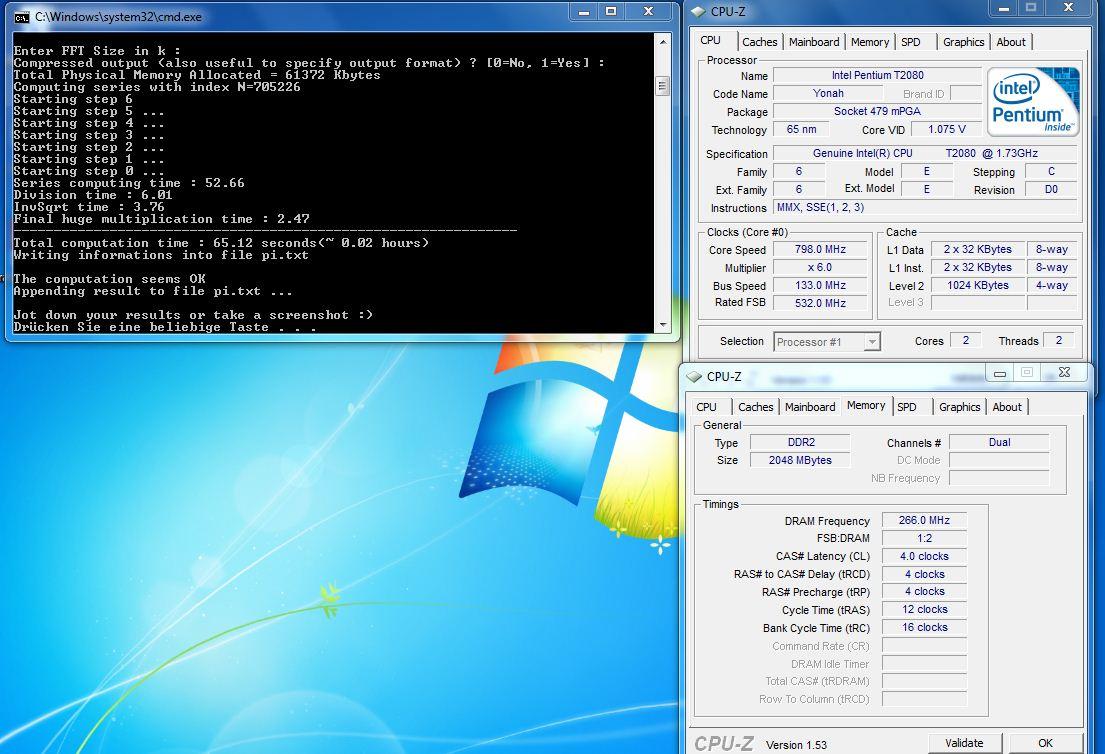Click the DRAM Frequency value '266.0 MHz'
Image resolution: width=1105 pixels, height=754 pixels.
[924, 520]
